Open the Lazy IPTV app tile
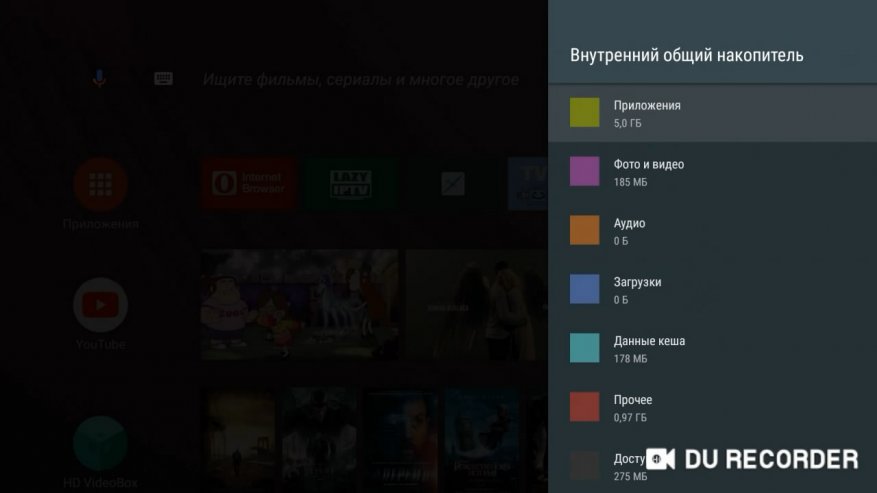Image resolution: width=877 pixels, height=493 pixels. [x=351, y=184]
